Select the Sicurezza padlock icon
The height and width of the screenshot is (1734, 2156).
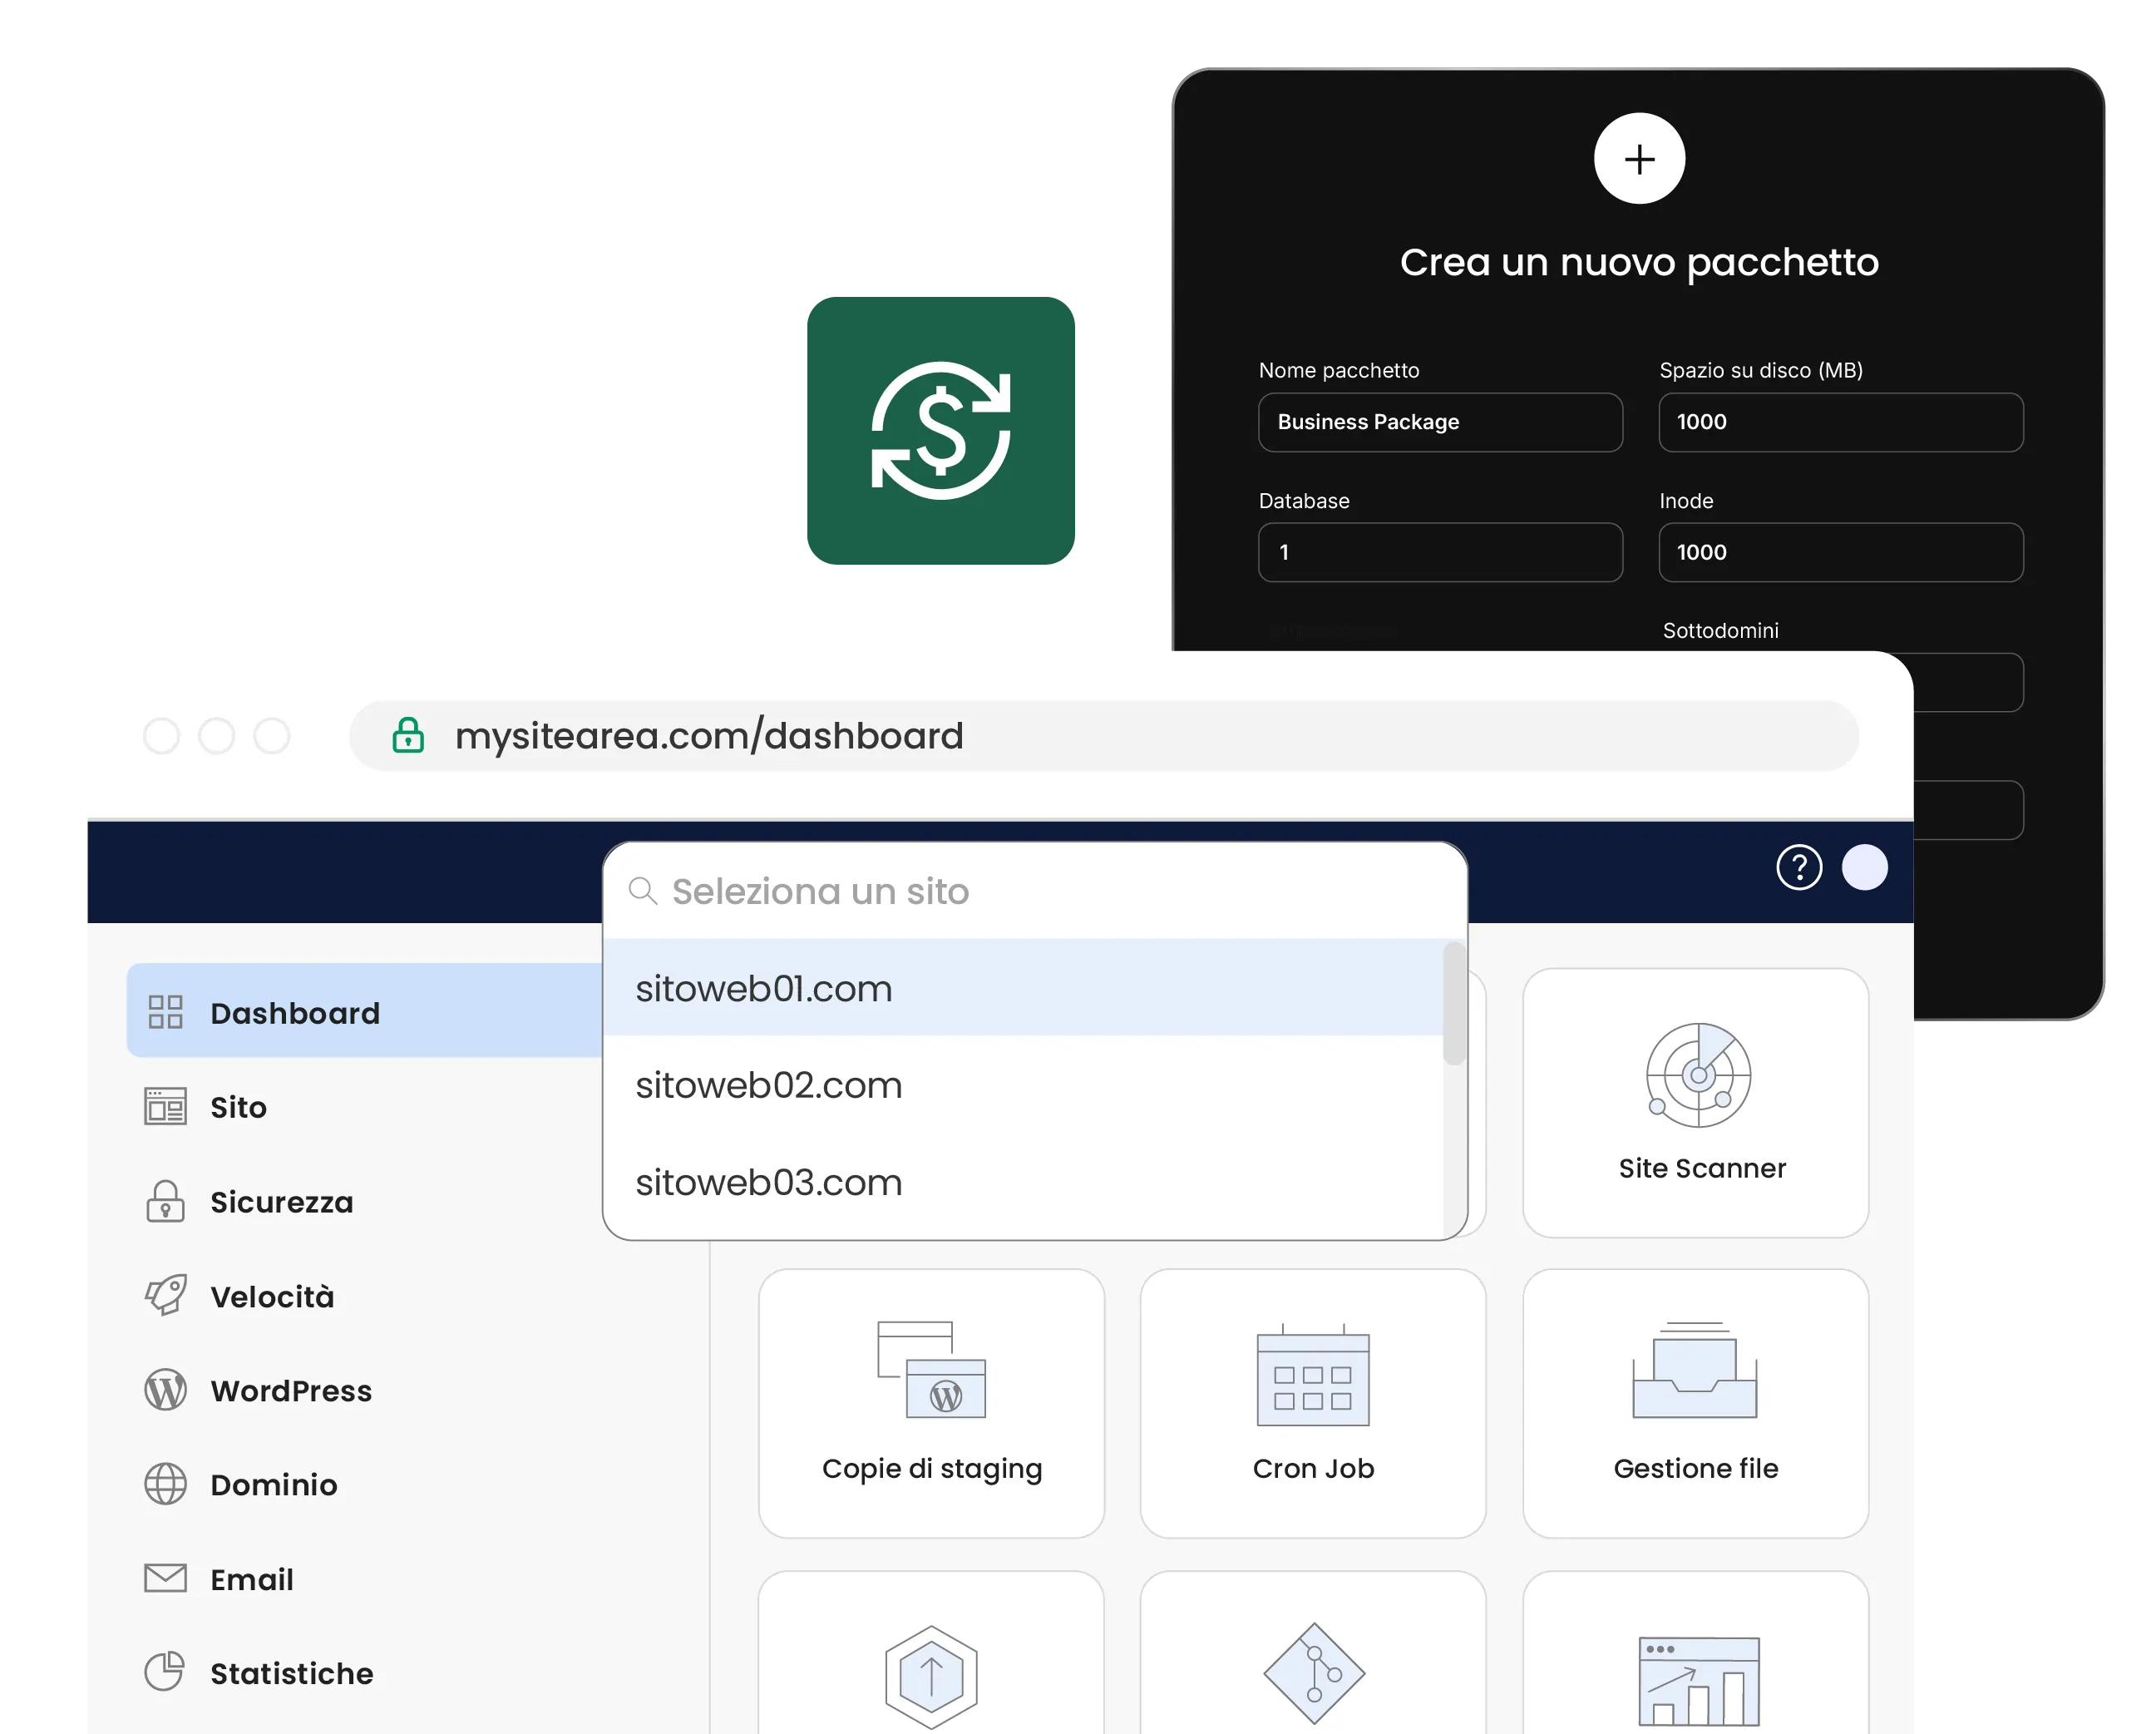coord(164,1202)
